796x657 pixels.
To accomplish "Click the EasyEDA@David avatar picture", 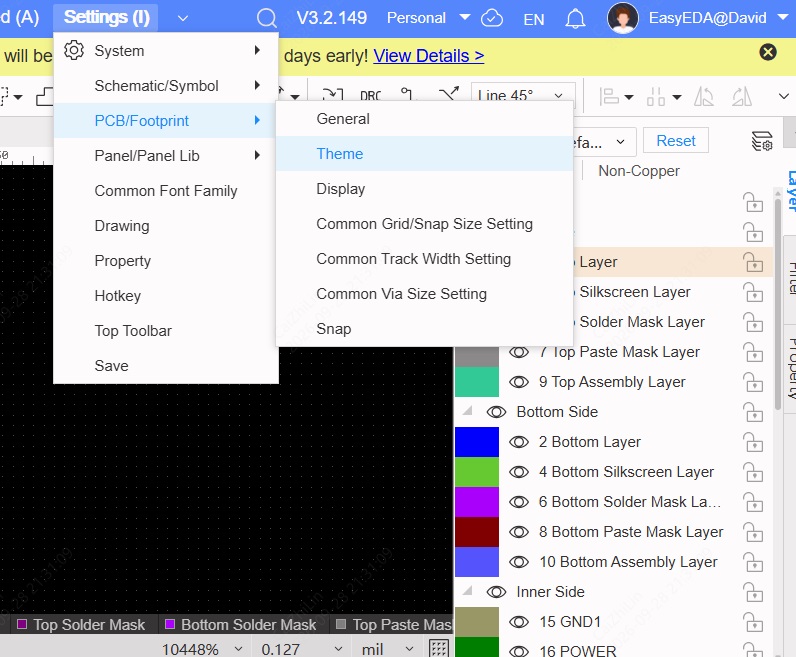I will tap(622, 18).
